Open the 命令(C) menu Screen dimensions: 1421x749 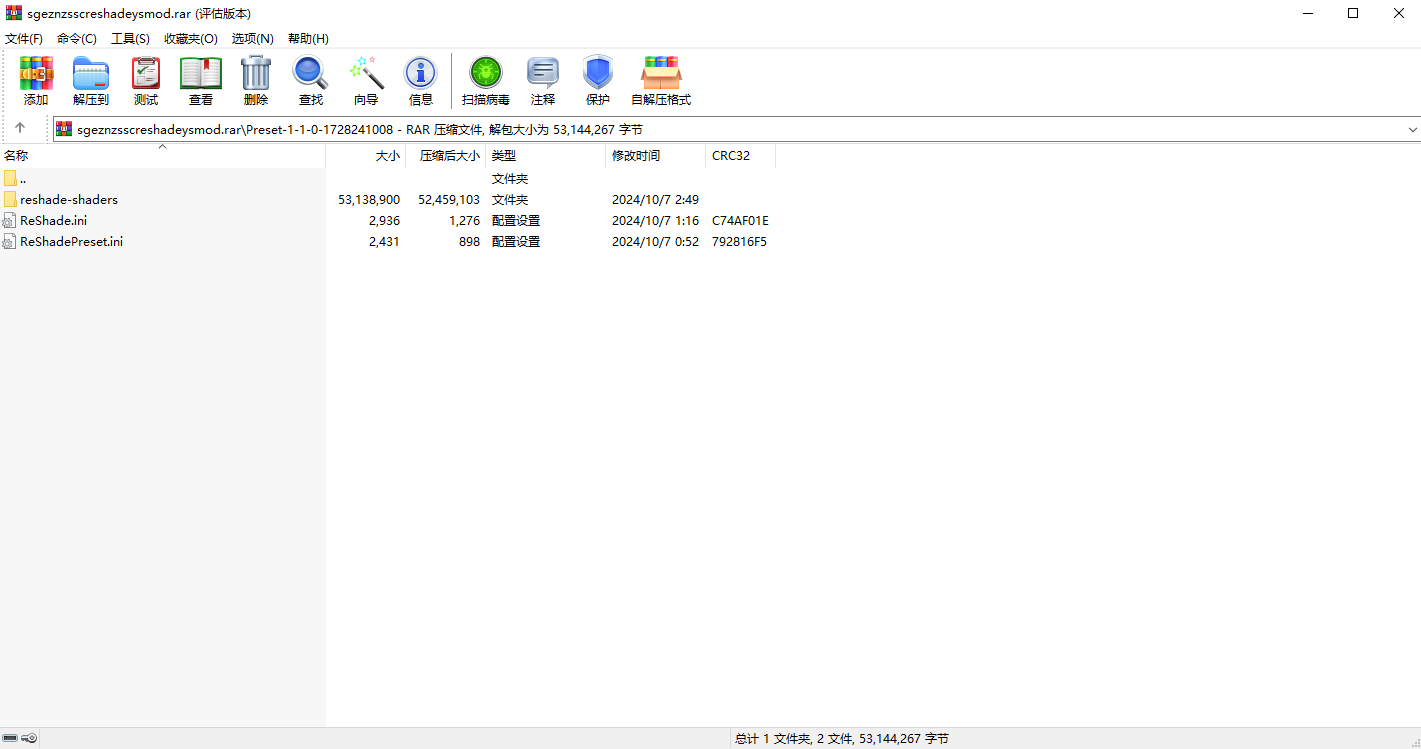[77, 38]
